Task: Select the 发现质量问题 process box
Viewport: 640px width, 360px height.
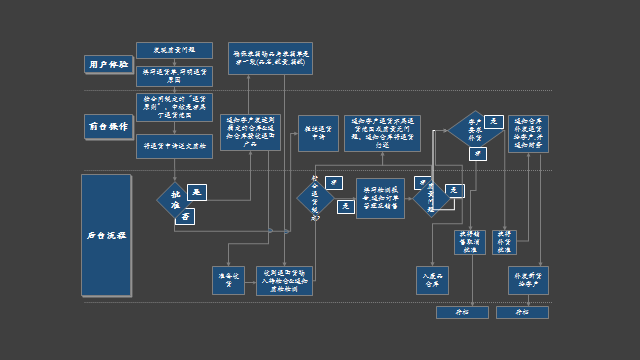Action: tap(174, 50)
